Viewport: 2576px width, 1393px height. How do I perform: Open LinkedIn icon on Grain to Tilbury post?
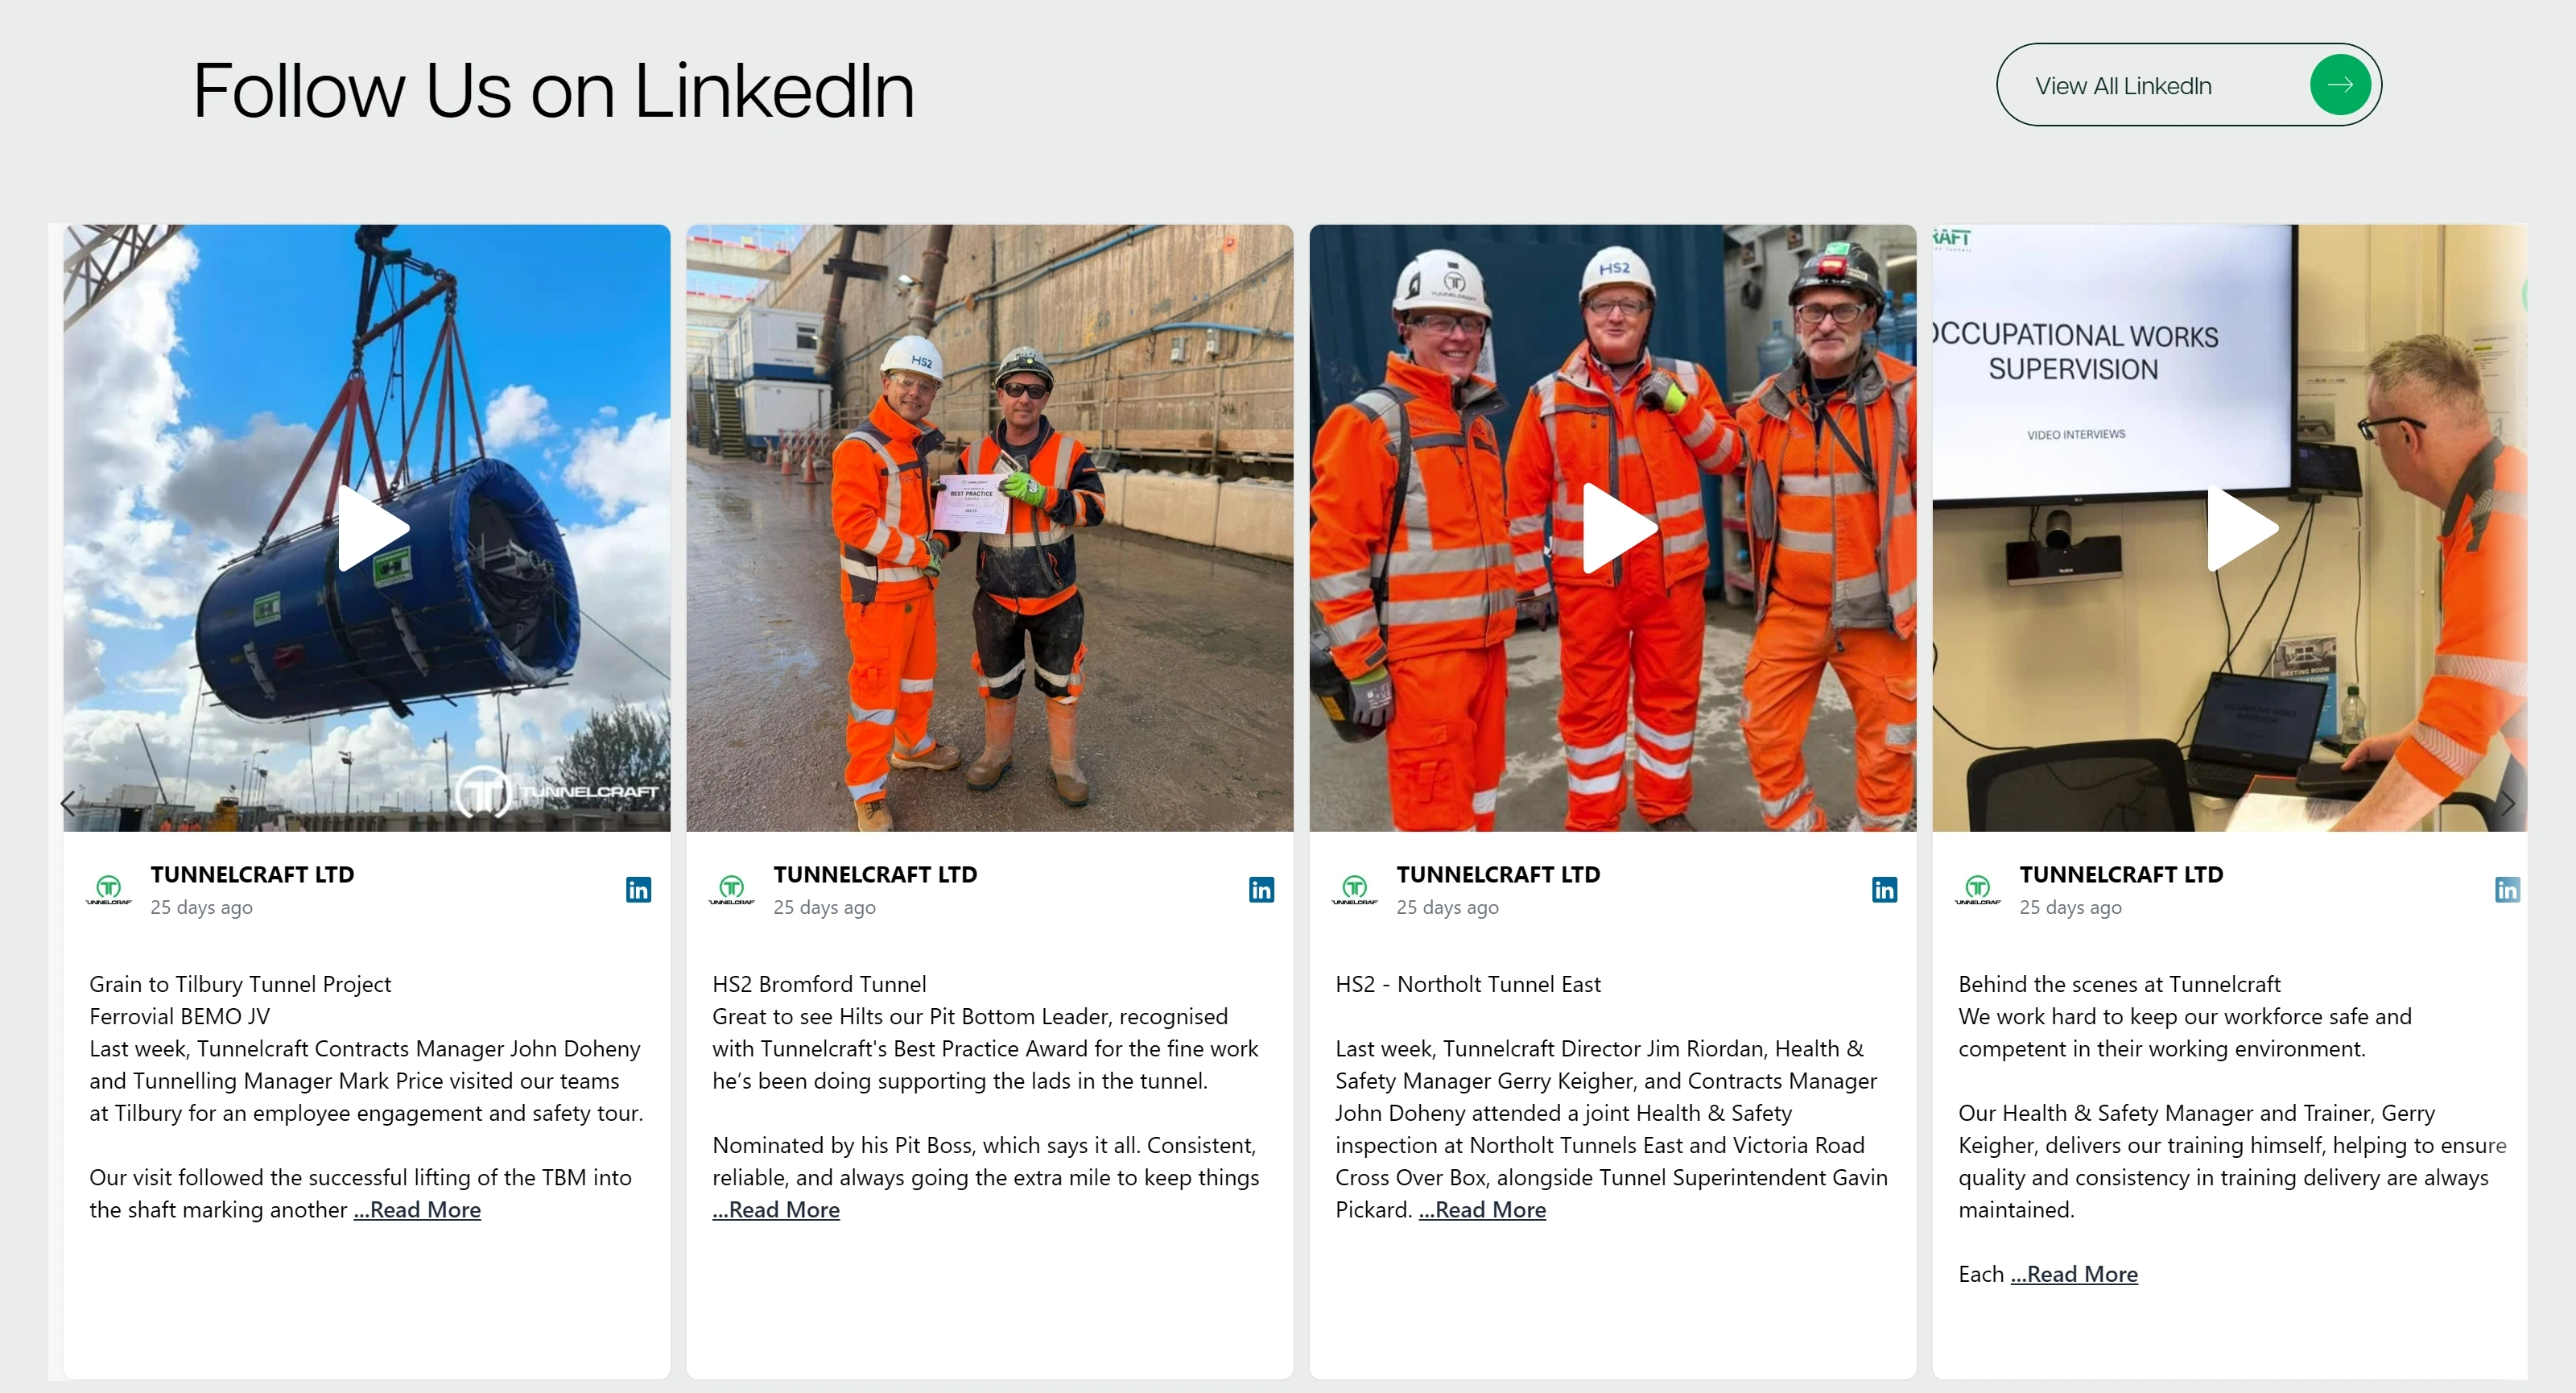[x=638, y=889]
